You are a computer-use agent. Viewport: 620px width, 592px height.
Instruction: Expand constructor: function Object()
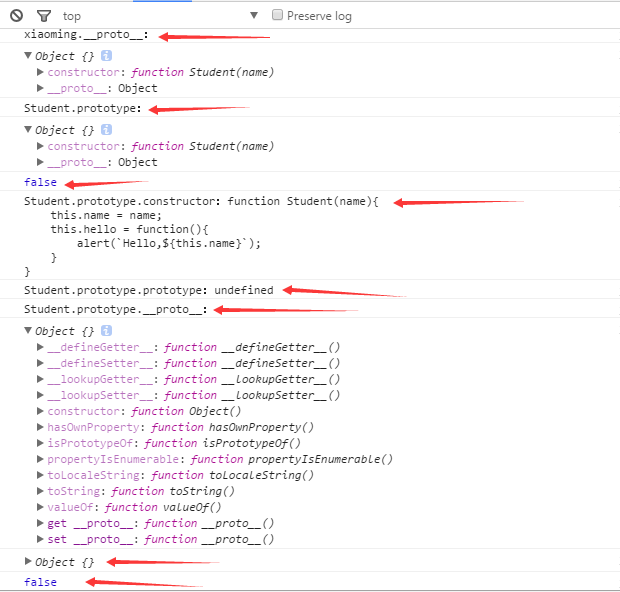coord(40,411)
